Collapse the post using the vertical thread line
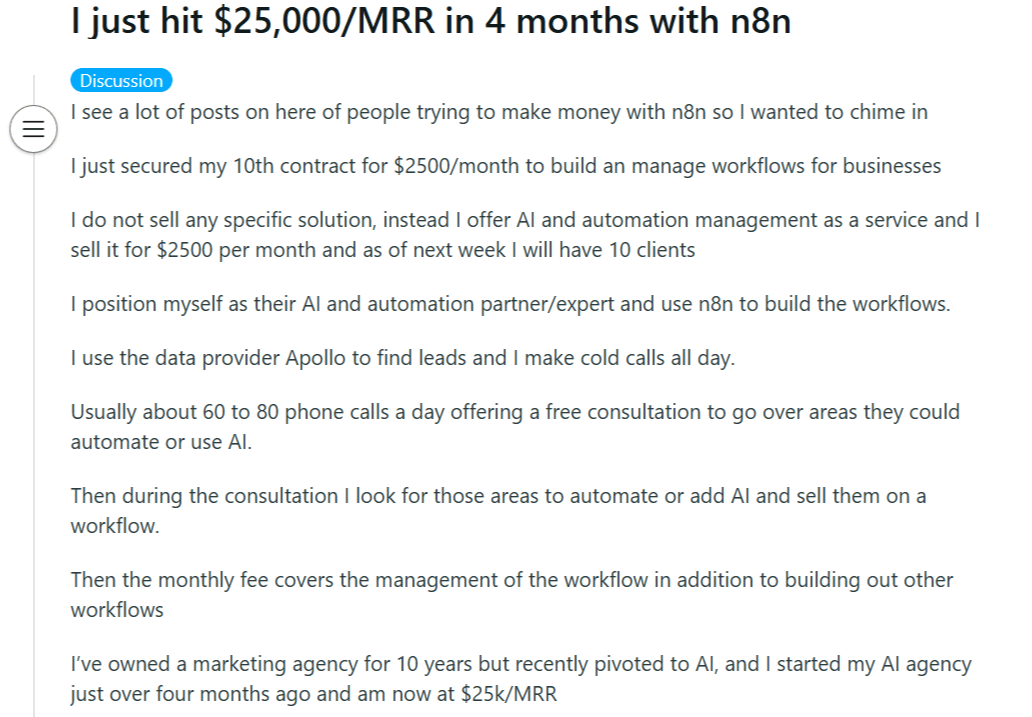 pyautogui.click(x=34, y=435)
